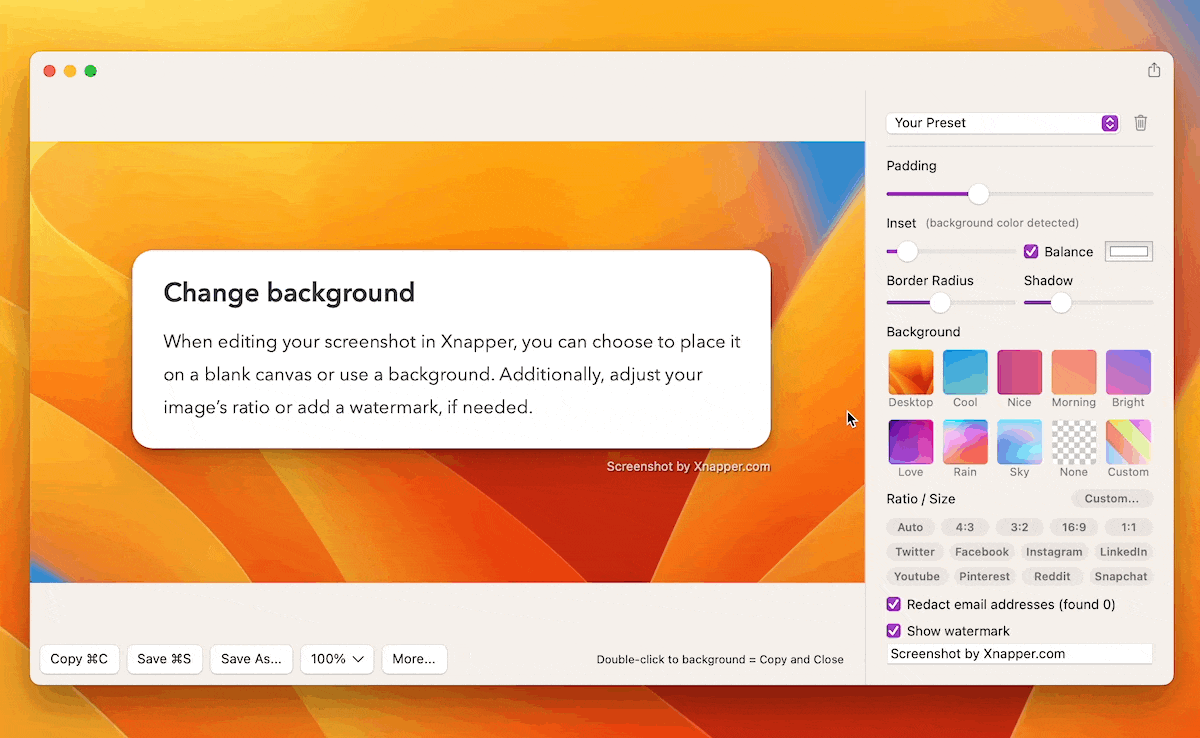This screenshot has height=738, width=1200.
Task: Uncheck the Balance checkbox
Action: click(x=1031, y=251)
